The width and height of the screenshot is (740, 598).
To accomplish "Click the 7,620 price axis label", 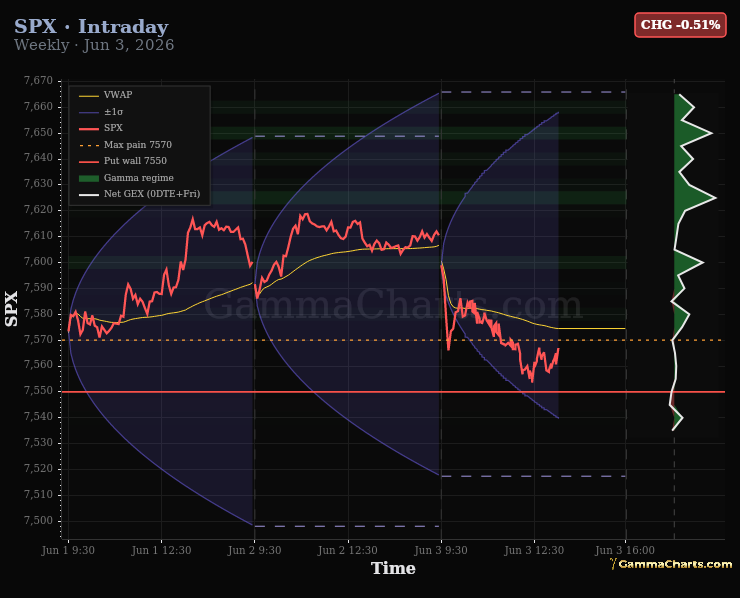I will pos(38,210).
